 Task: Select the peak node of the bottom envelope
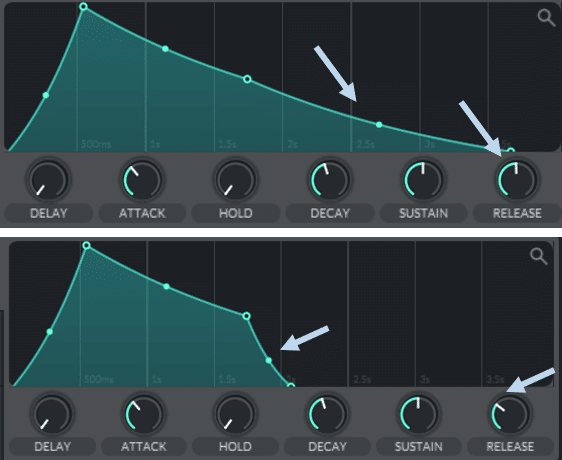[x=86, y=246]
